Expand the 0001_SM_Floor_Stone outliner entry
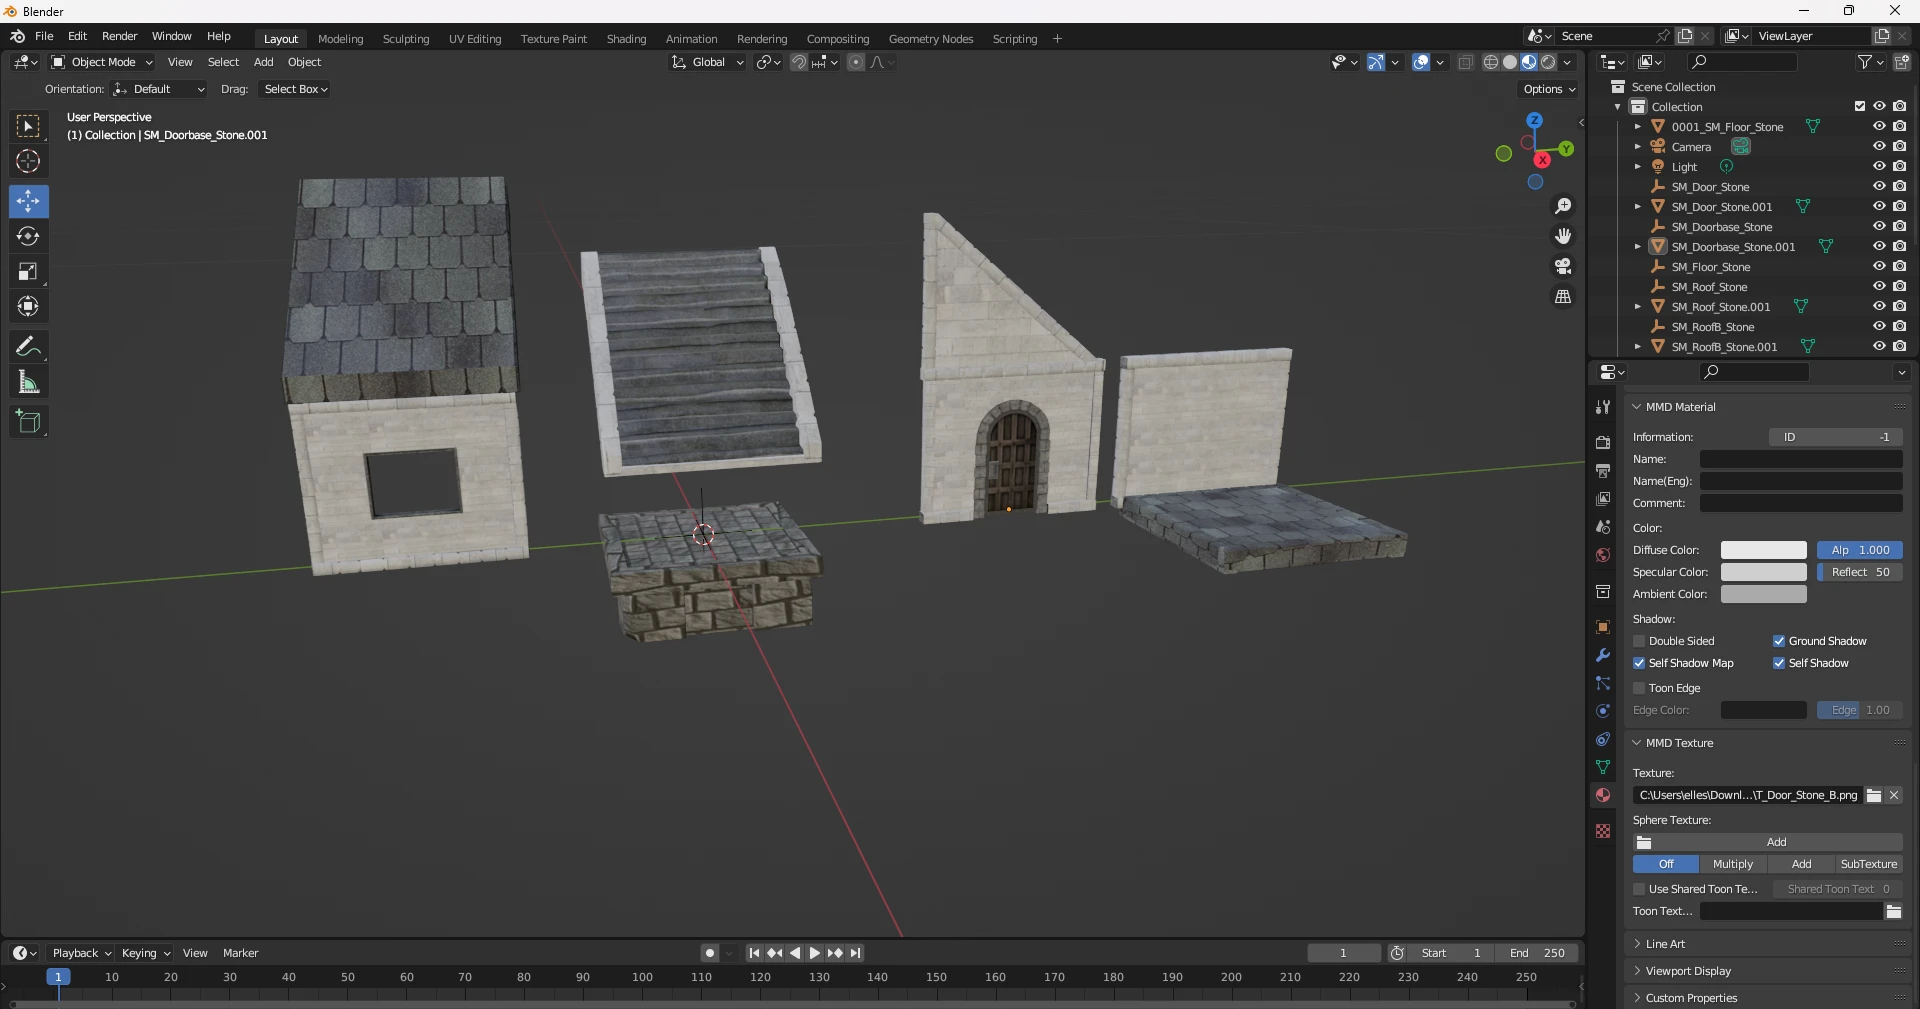The image size is (1920, 1009). click(x=1637, y=126)
